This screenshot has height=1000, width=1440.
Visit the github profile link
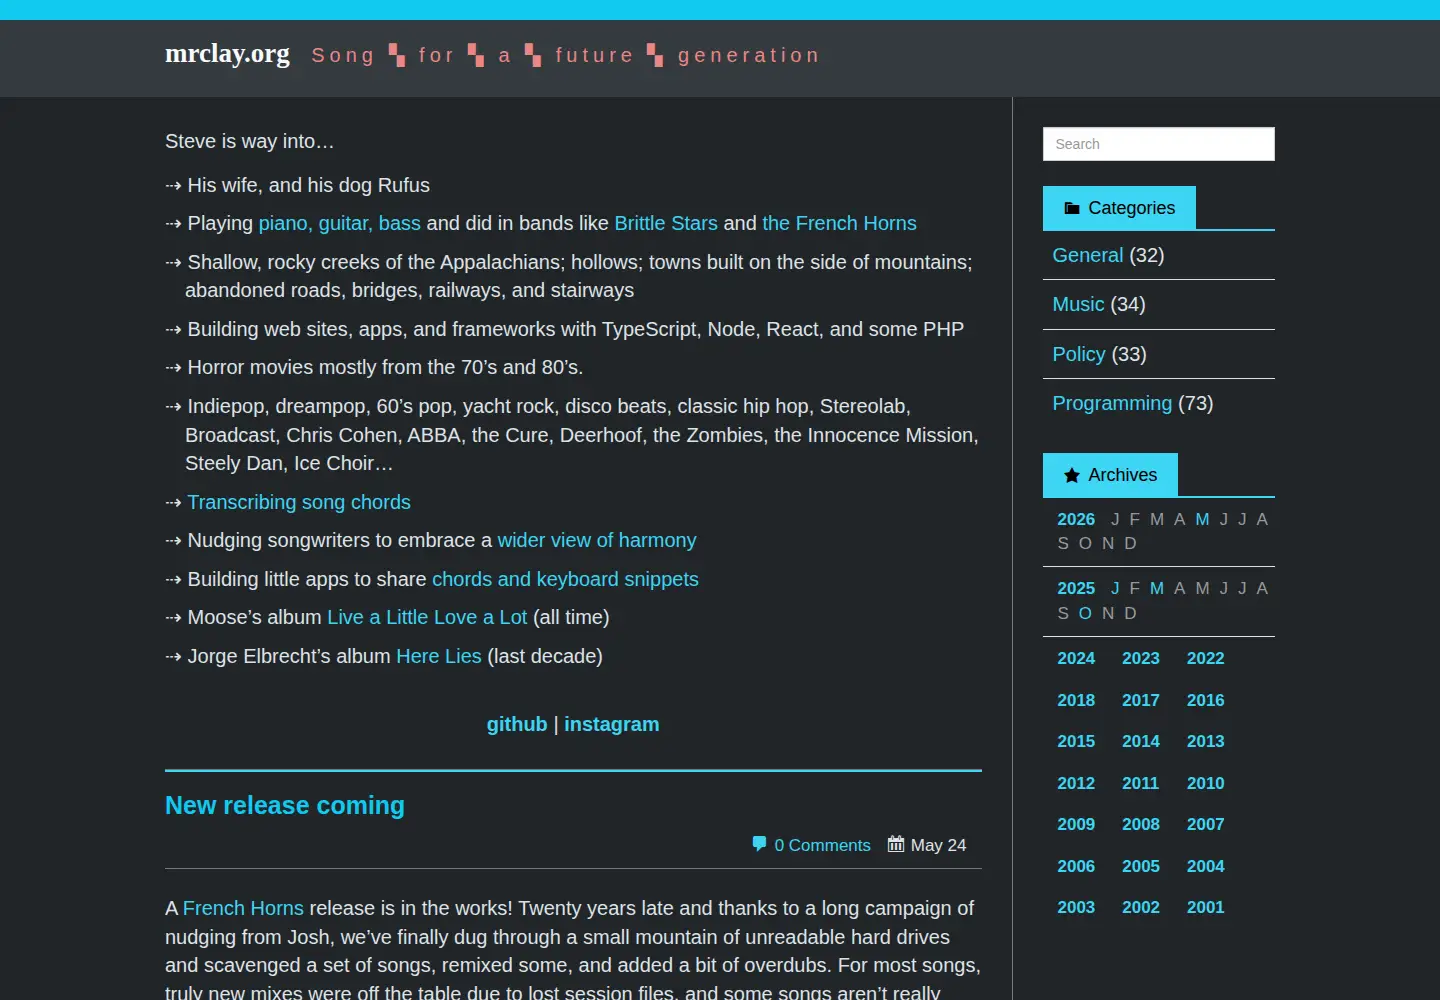click(517, 724)
